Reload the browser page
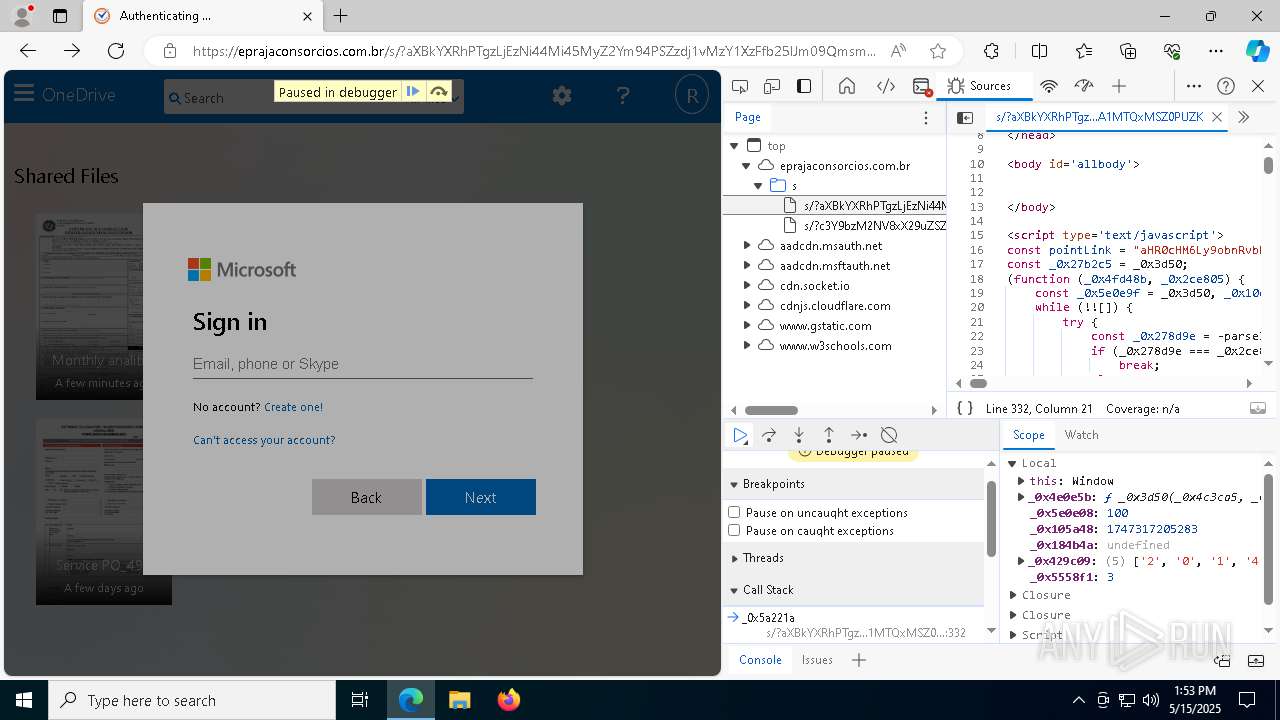Image resolution: width=1280 pixels, height=720 pixels. (116, 51)
